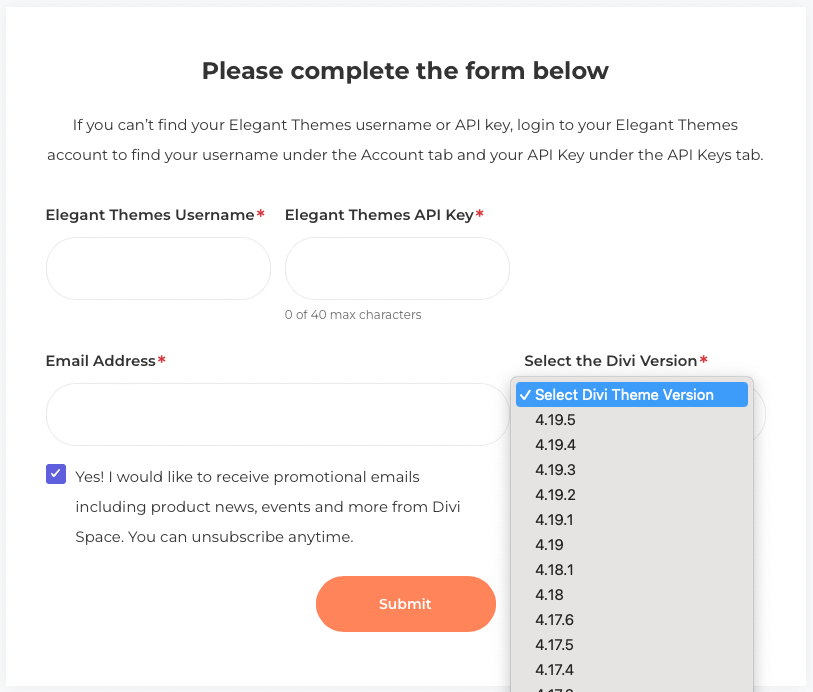The height and width of the screenshot is (692, 813).
Task: Click the Submit button
Action: pyautogui.click(x=405, y=604)
